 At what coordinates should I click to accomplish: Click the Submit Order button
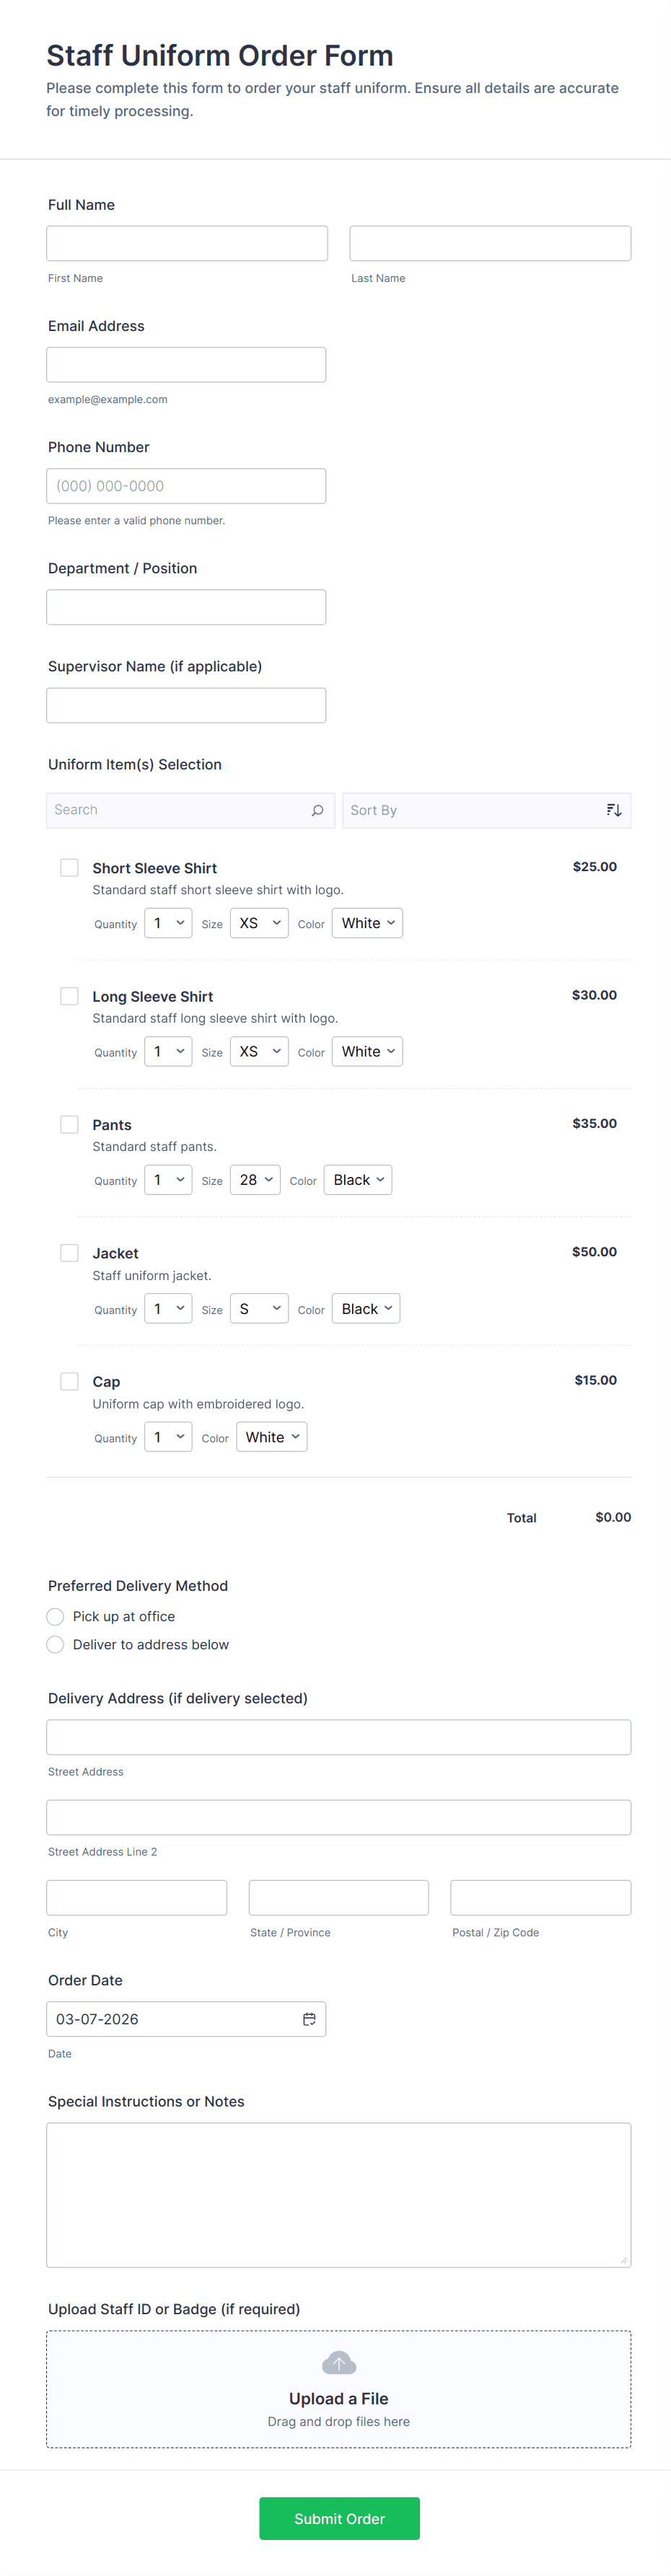(339, 2518)
